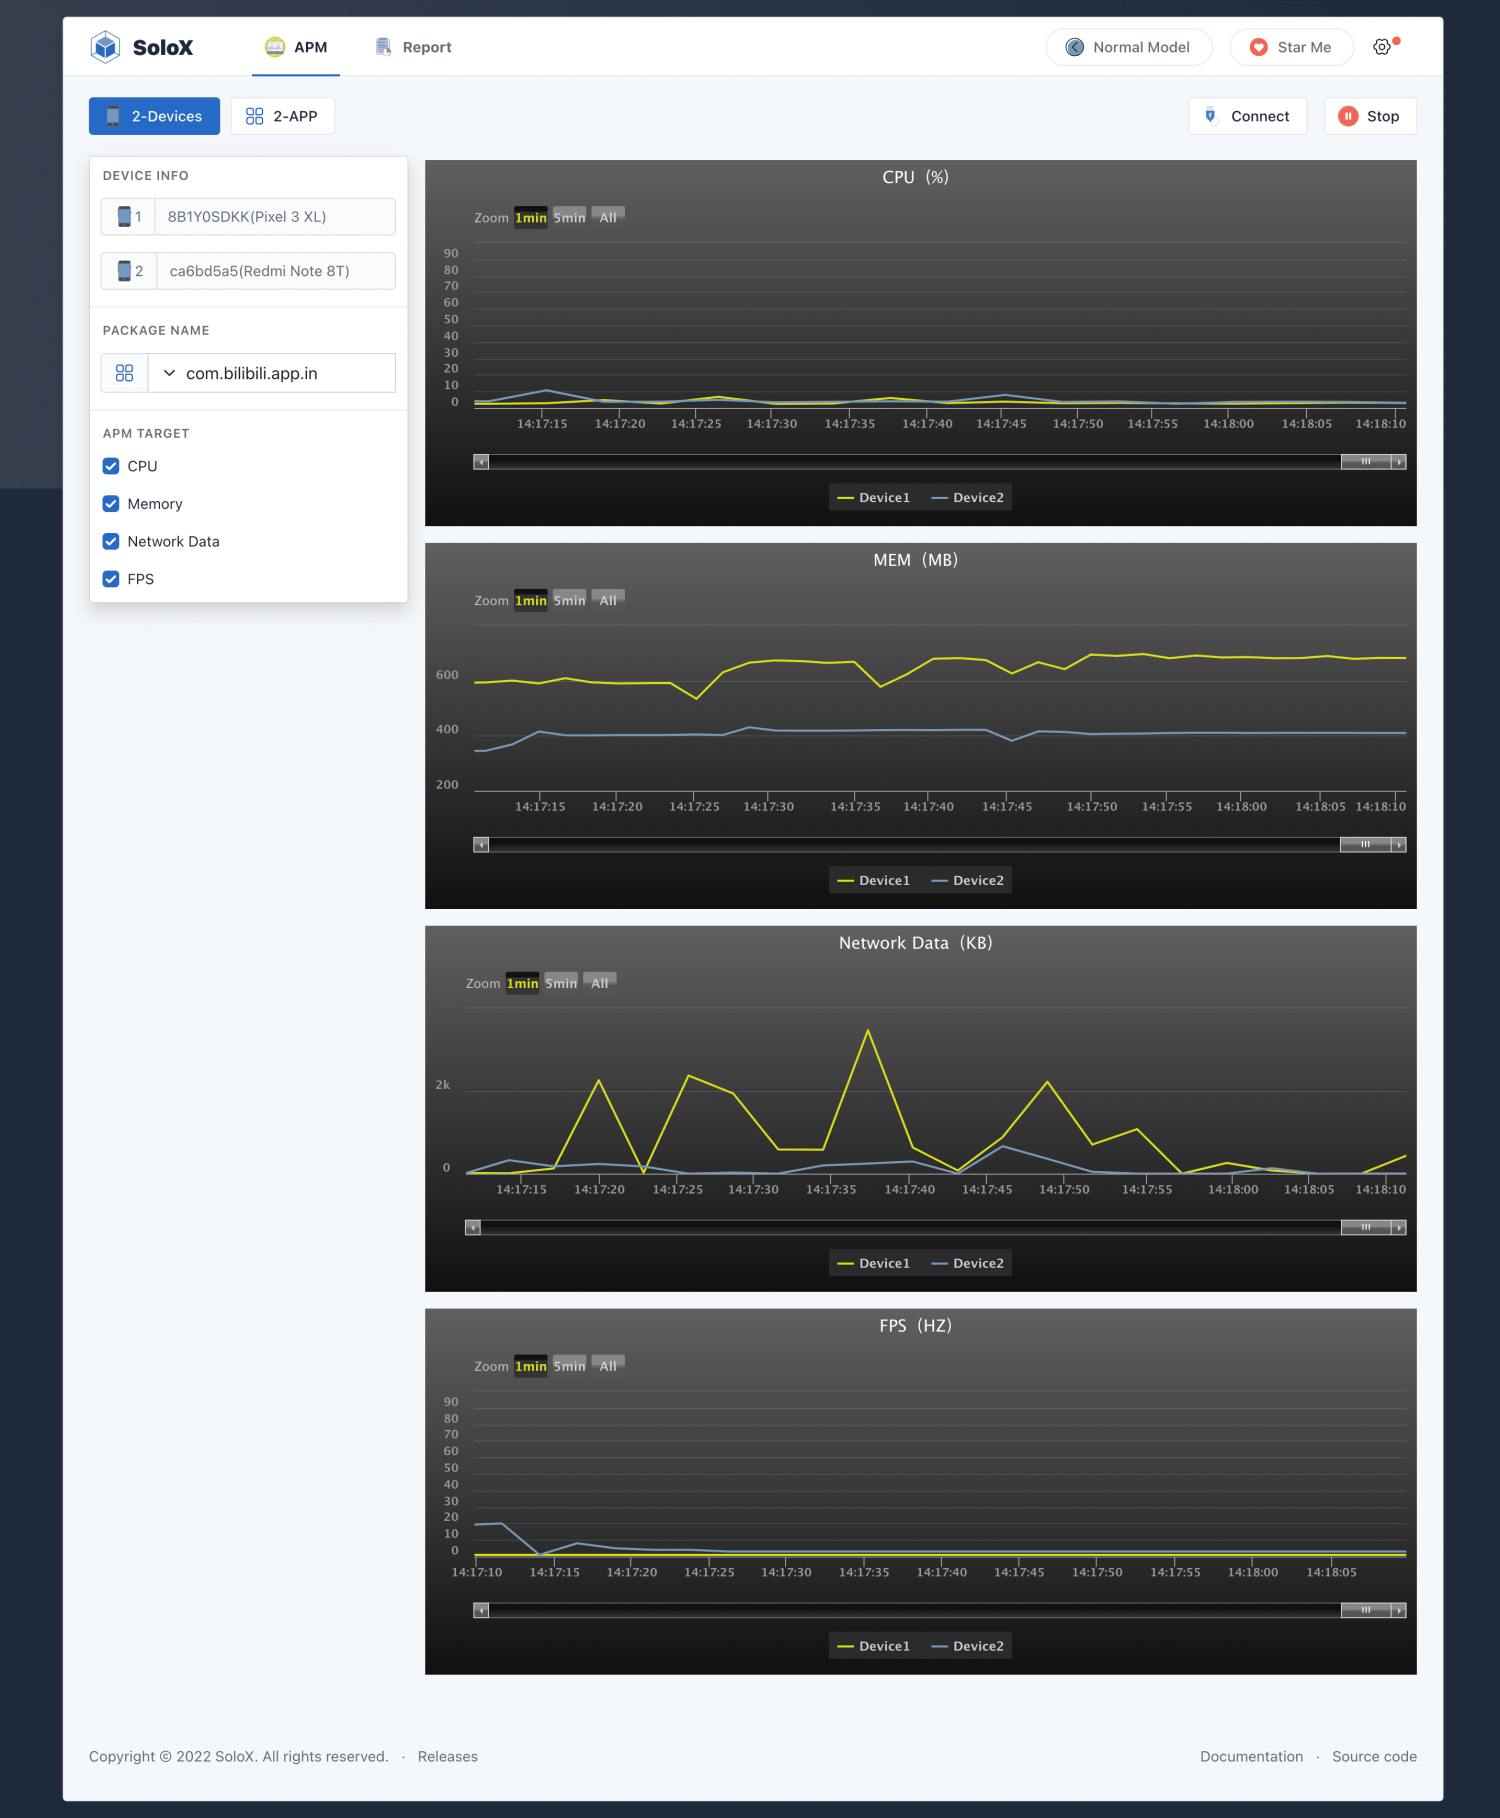The image size is (1500, 1818).
Task: Click the Normal Model moon icon
Action: pyautogui.click(x=1075, y=47)
